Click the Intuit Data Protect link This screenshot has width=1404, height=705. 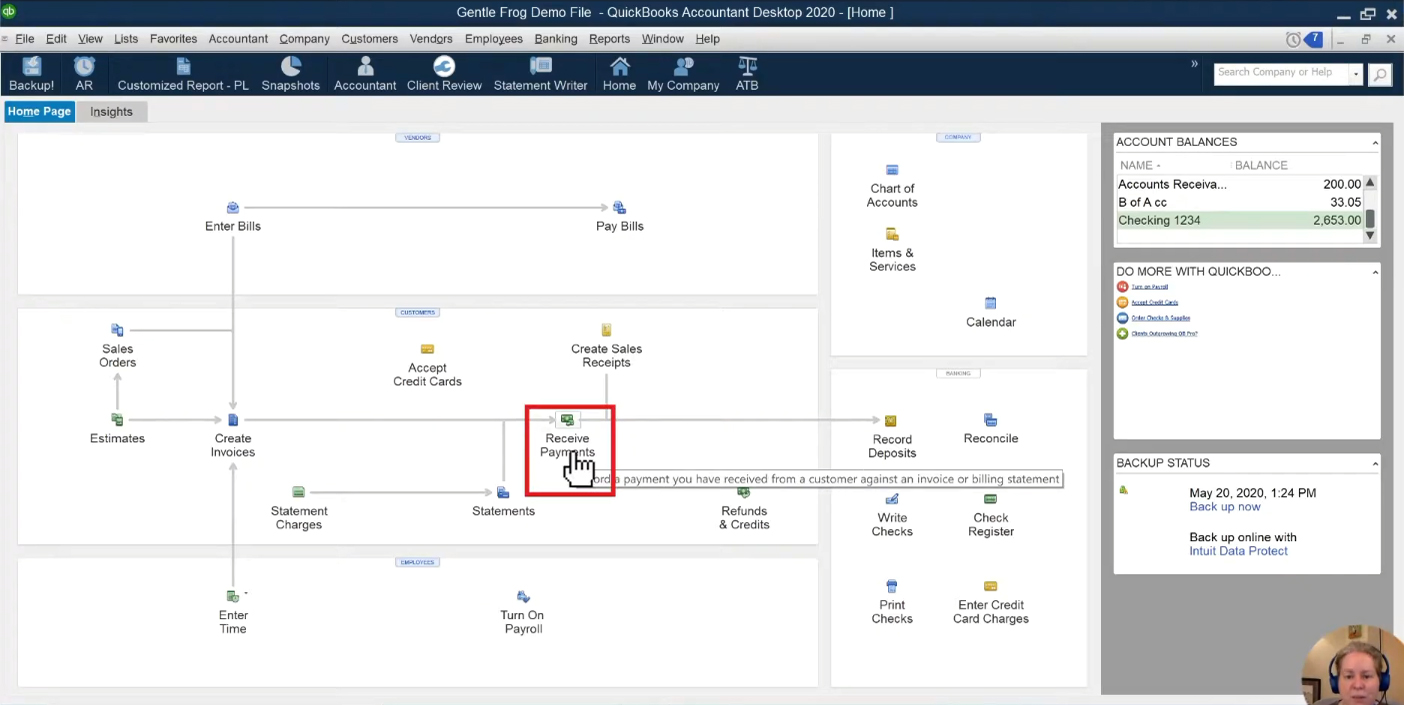(x=1238, y=551)
